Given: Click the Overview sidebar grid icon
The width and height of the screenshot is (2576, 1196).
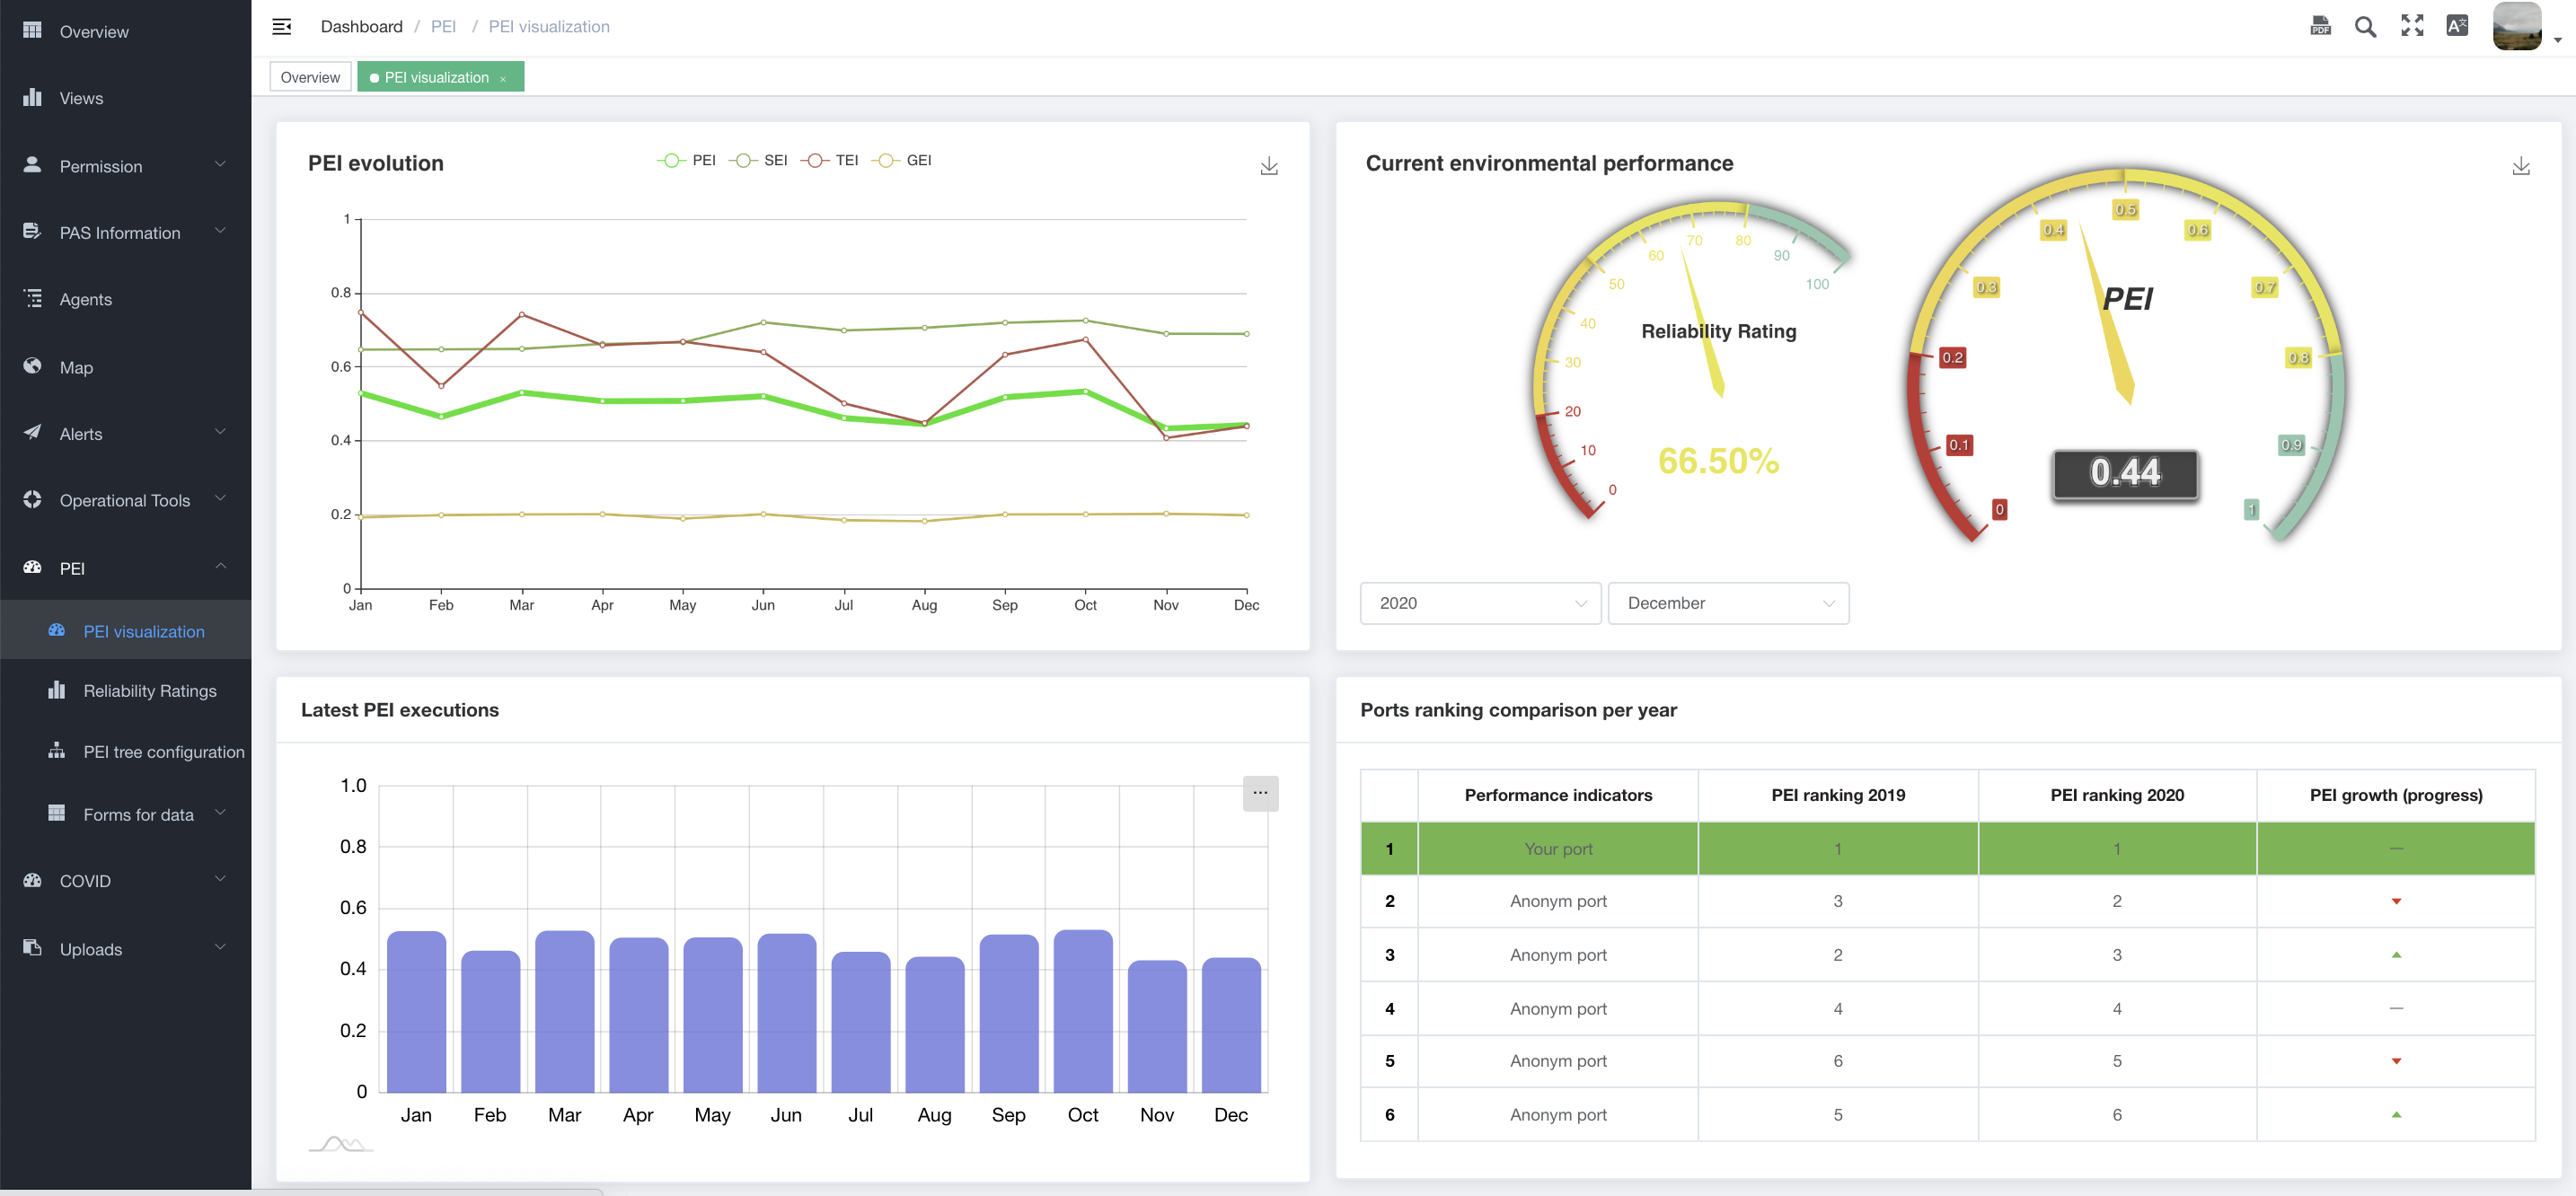Looking at the screenshot, I should click(x=32, y=30).
